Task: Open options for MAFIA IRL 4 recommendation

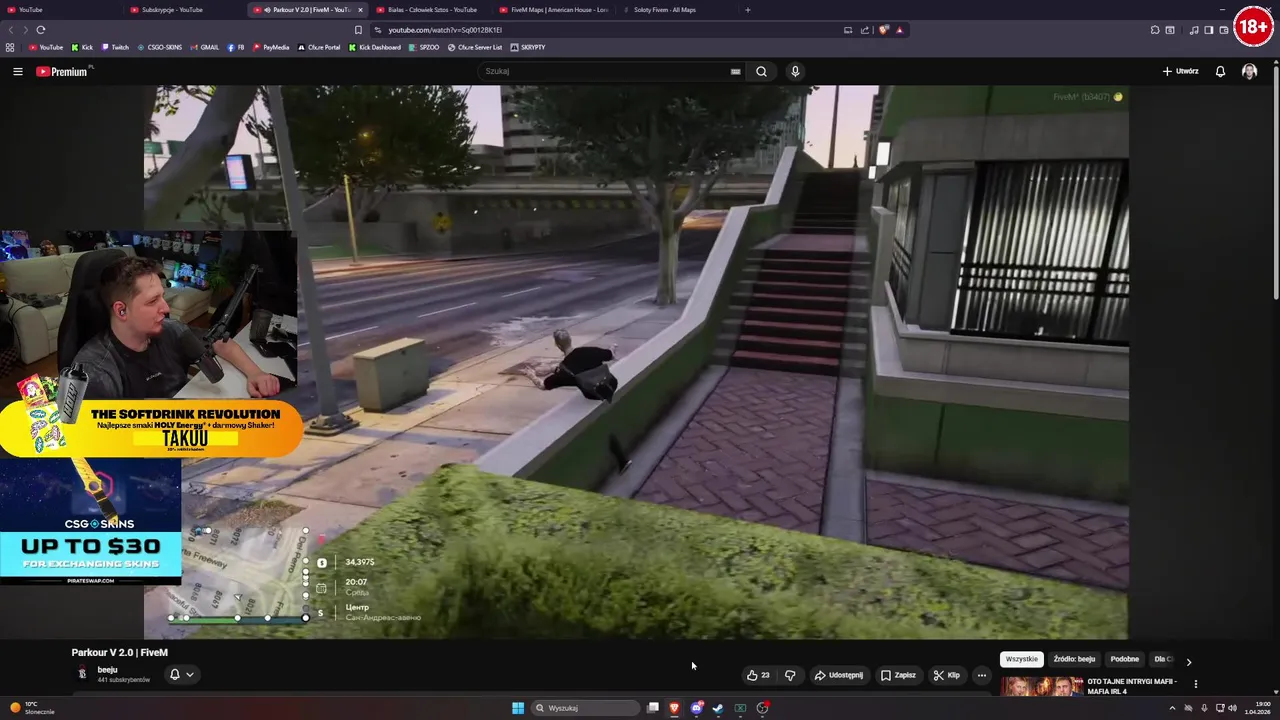Action: click(1195, 684)
